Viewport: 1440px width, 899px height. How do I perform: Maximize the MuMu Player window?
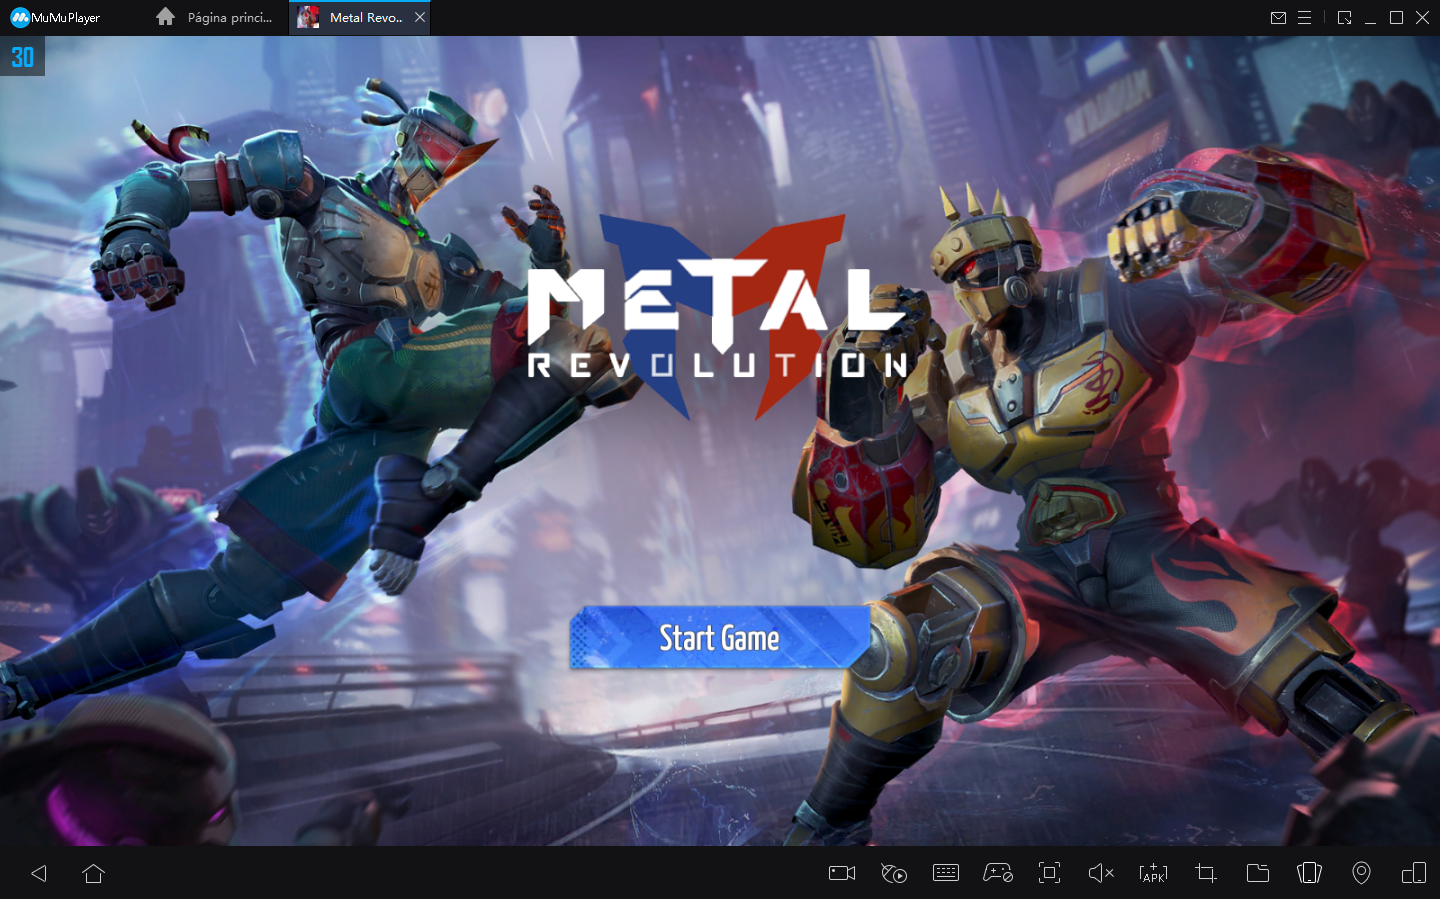coord(1397,17)
